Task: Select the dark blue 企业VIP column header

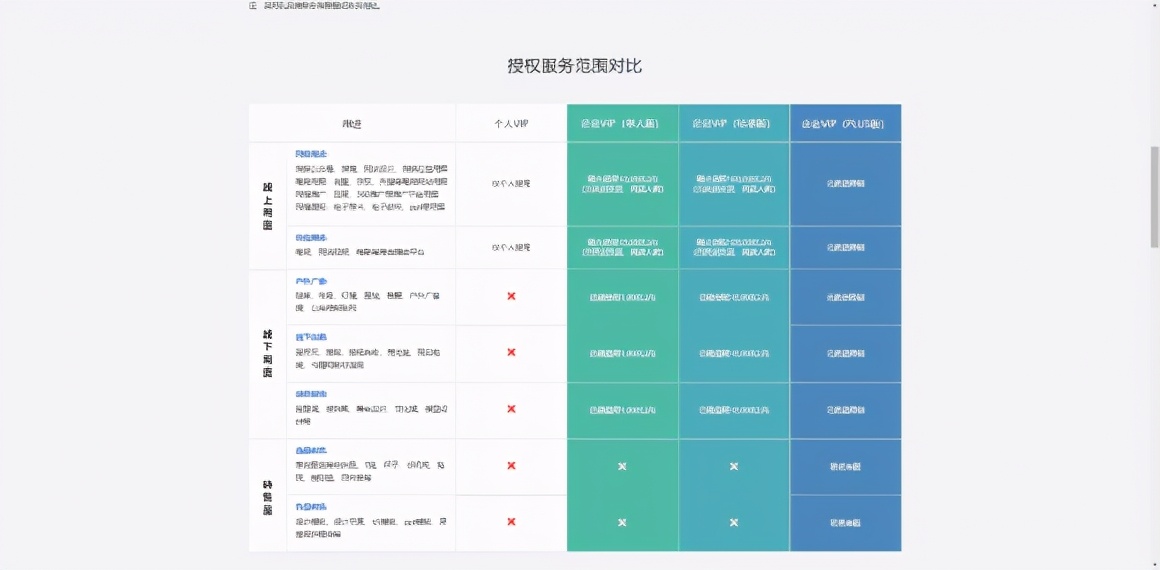Action: tap(846, 123)
